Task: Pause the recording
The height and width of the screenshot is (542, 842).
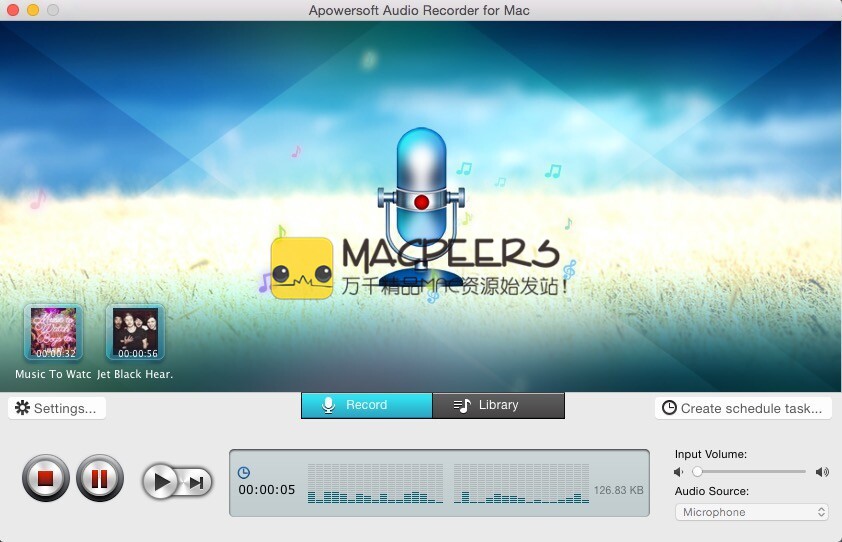Action: click(x=100, y=478)
